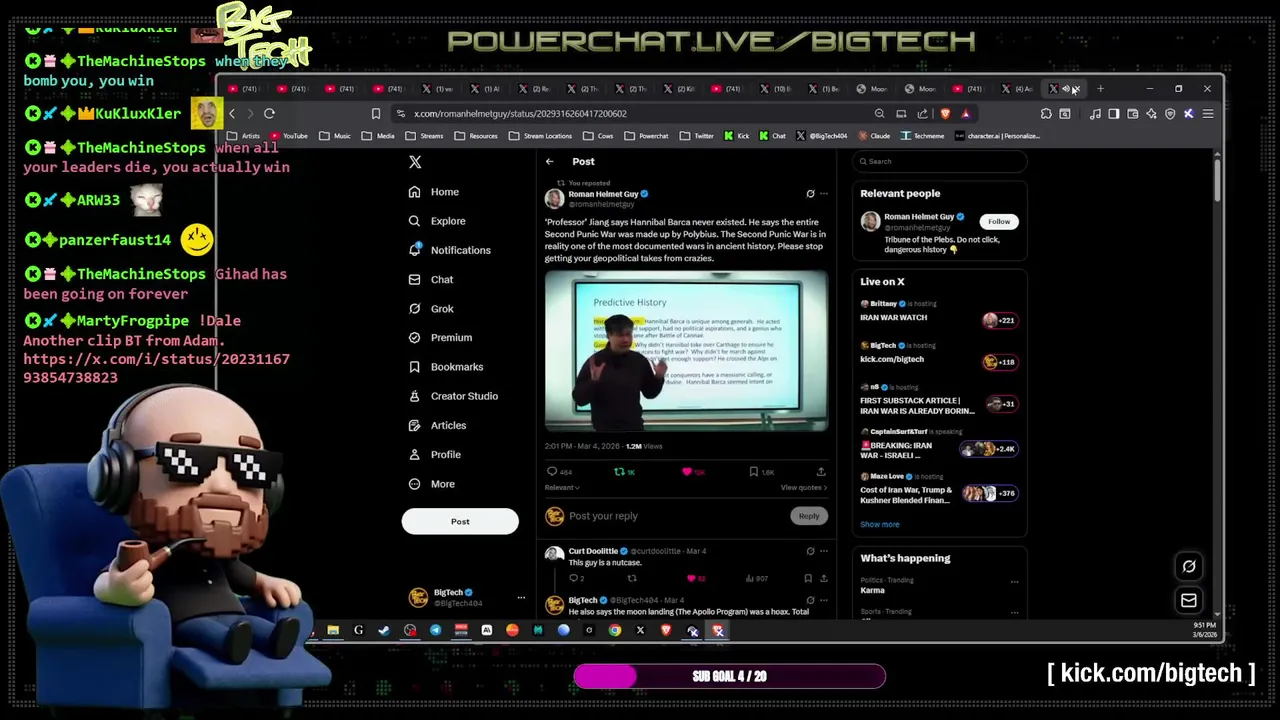Image resolution: width=1280 pixels, height=720 pixels.
Task: Click the Reply button
Action: [808, 516]
